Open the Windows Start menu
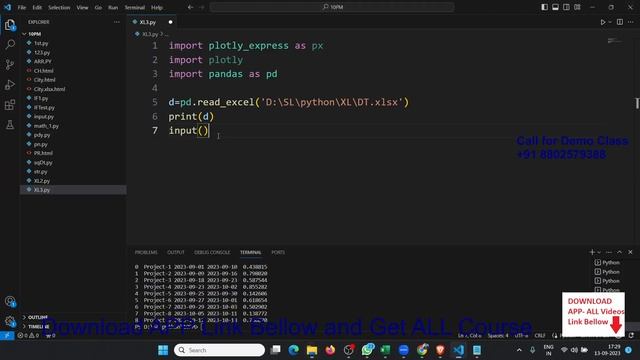The width and height of the screenshot is (640, 360). pyautogui.click(x=163, y=350)
